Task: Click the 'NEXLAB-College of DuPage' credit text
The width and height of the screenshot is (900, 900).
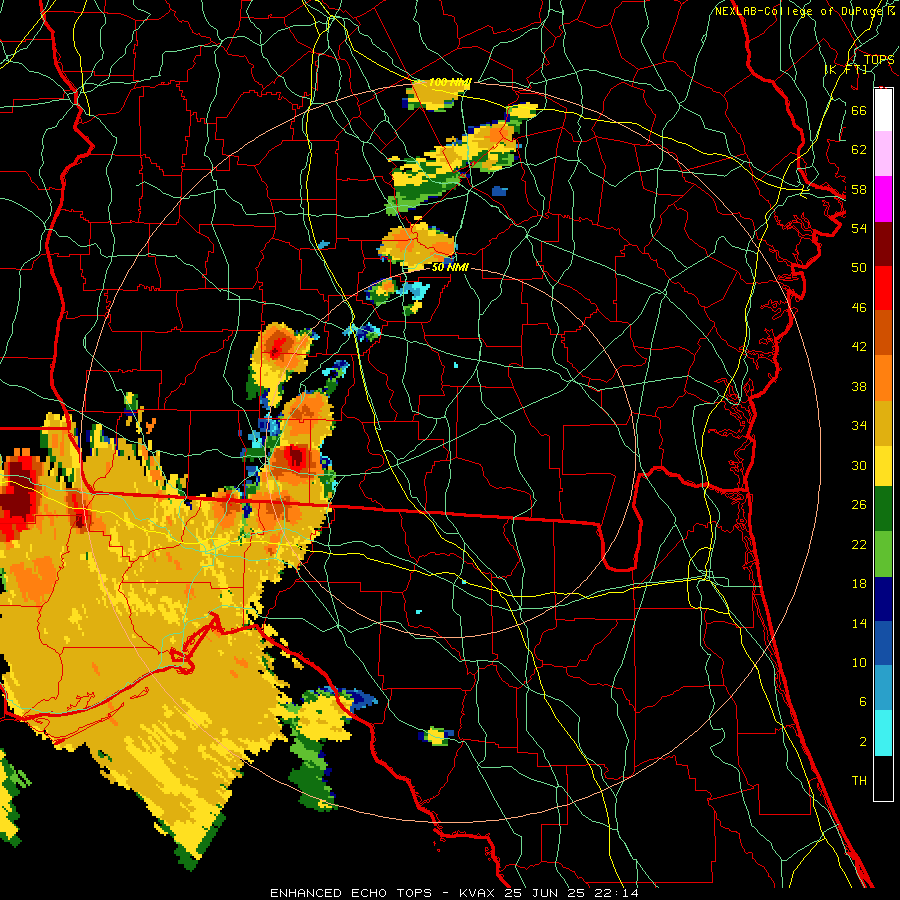Action: pos(800,11)
